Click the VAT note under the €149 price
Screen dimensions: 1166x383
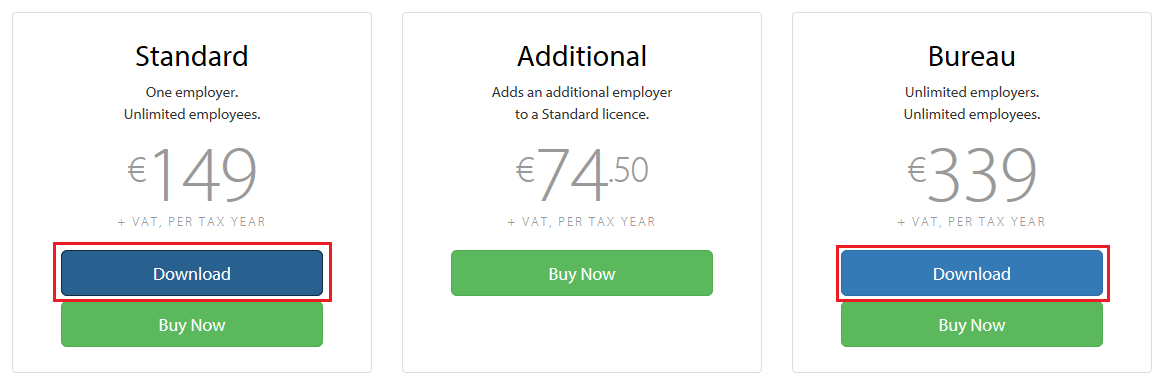click(192, 222)
